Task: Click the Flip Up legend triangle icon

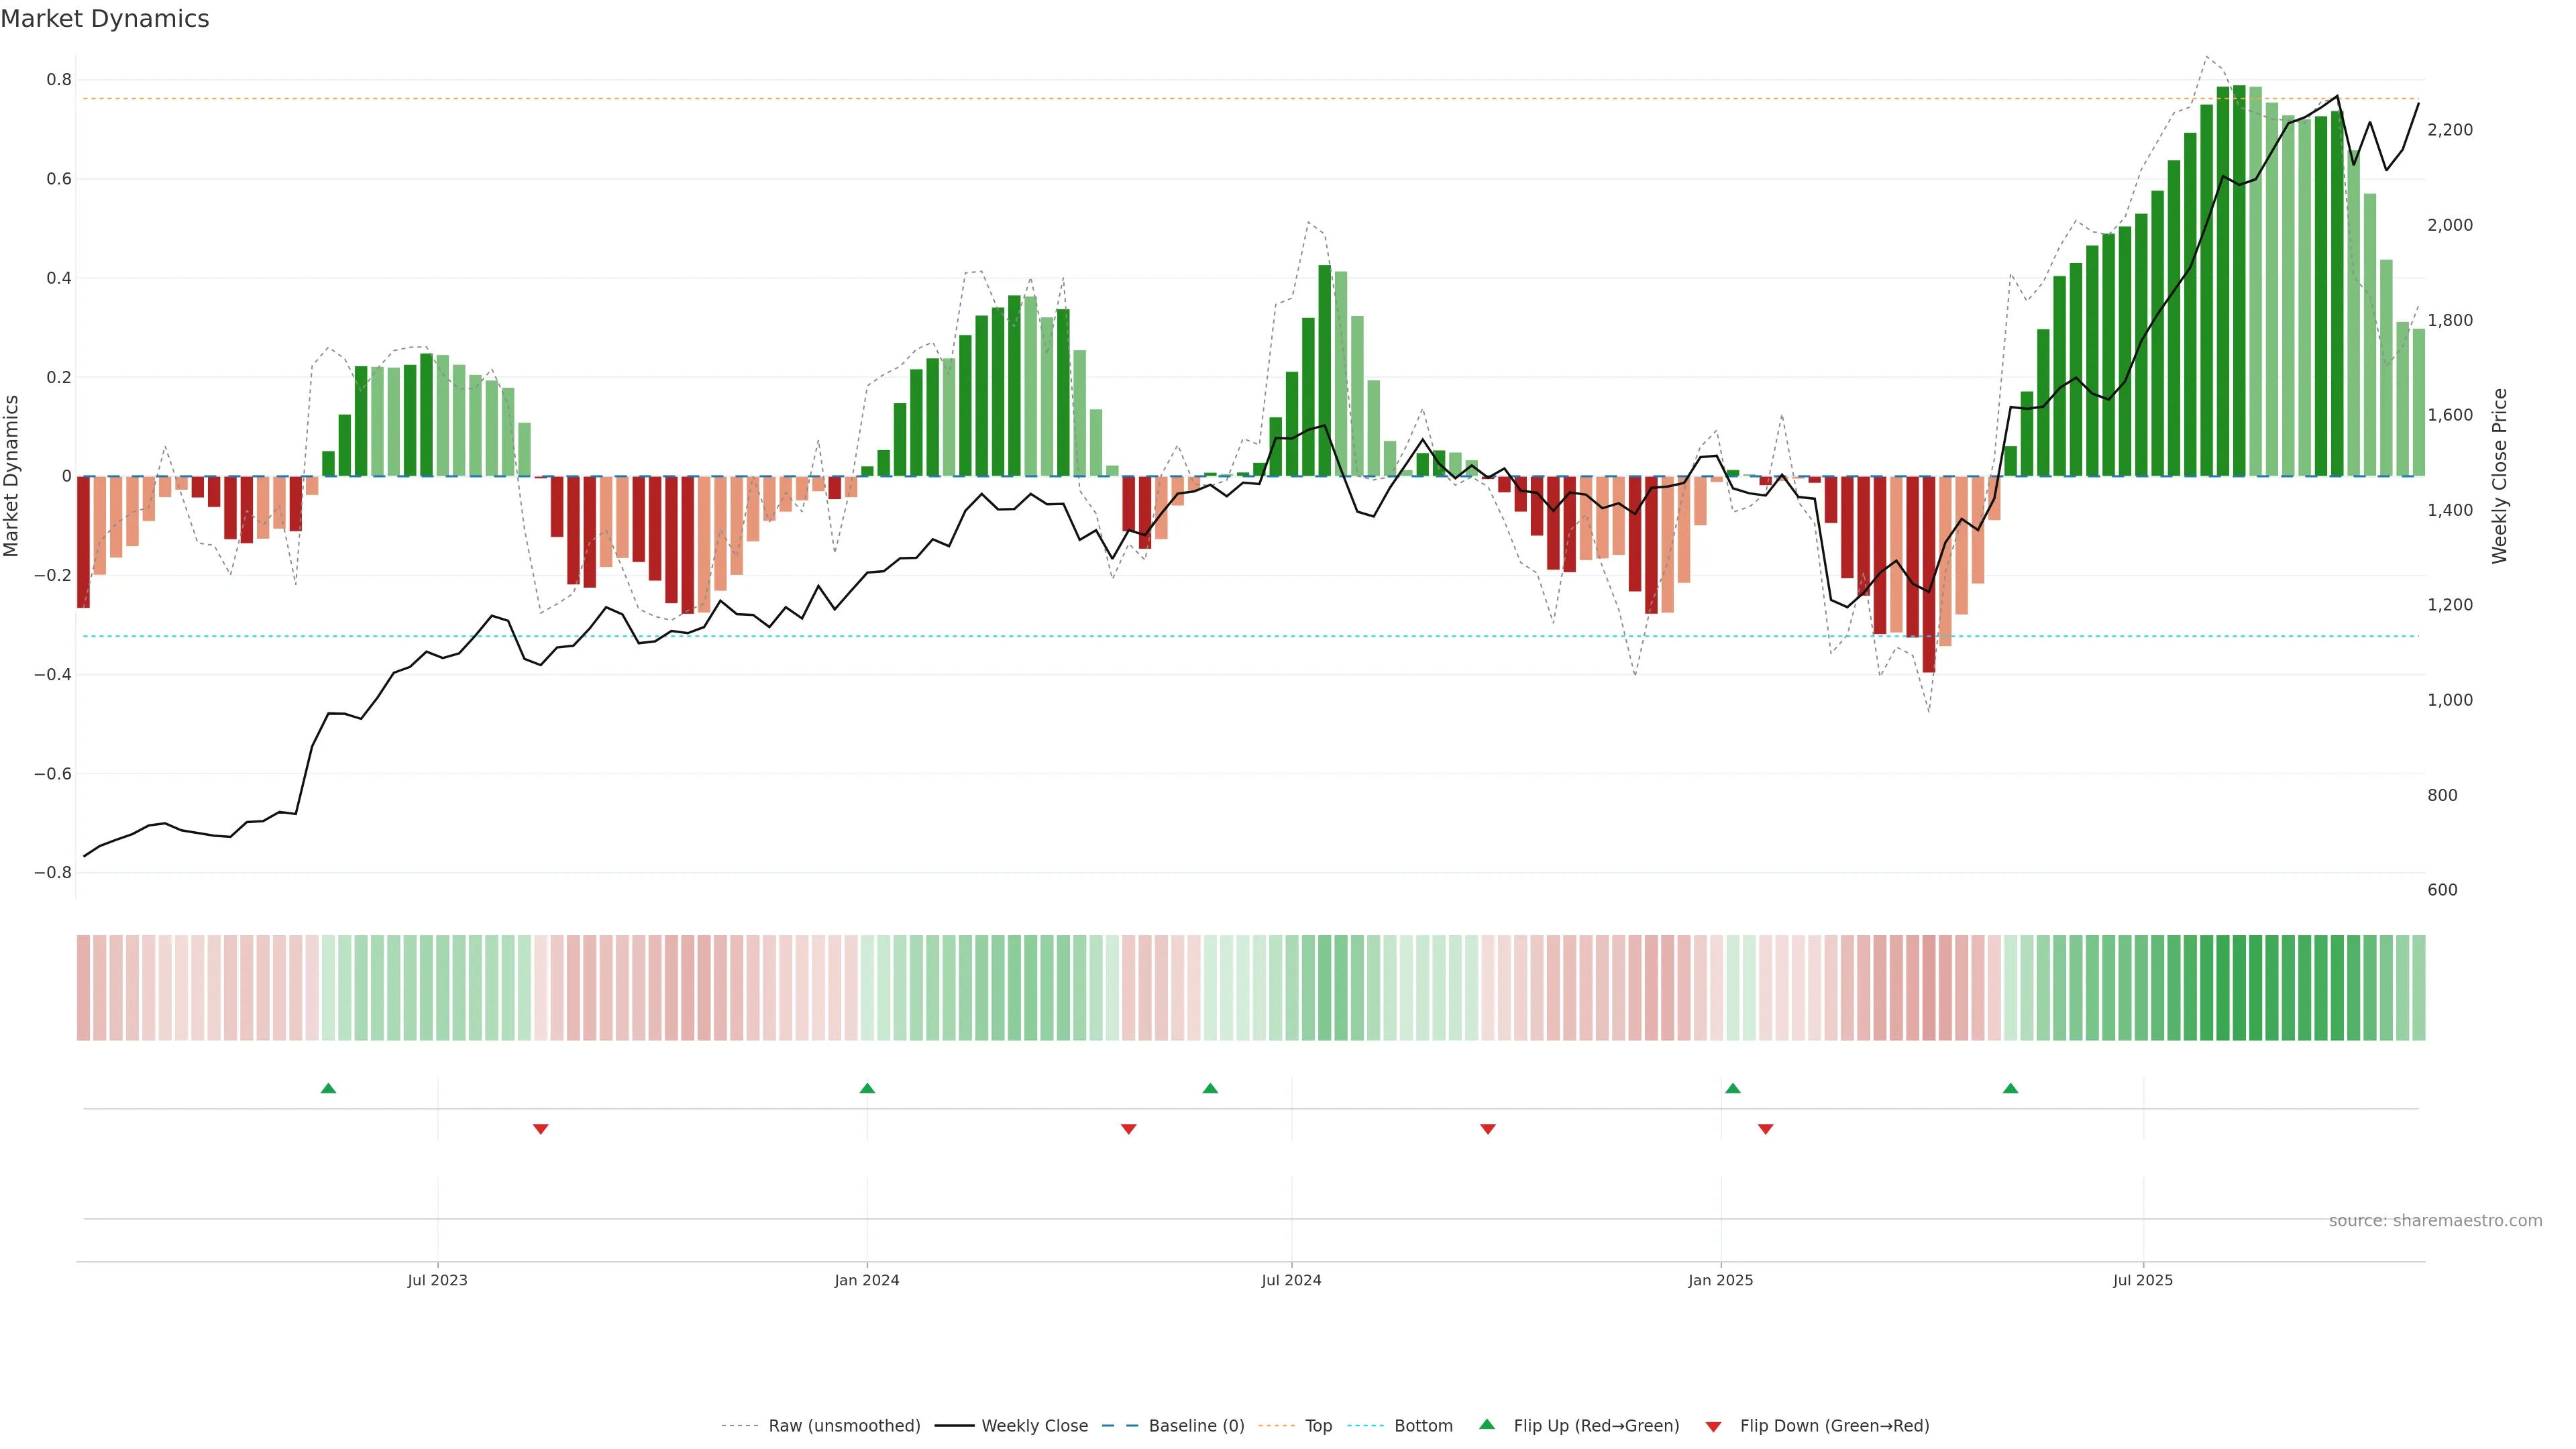Action: [1487, 1424]
